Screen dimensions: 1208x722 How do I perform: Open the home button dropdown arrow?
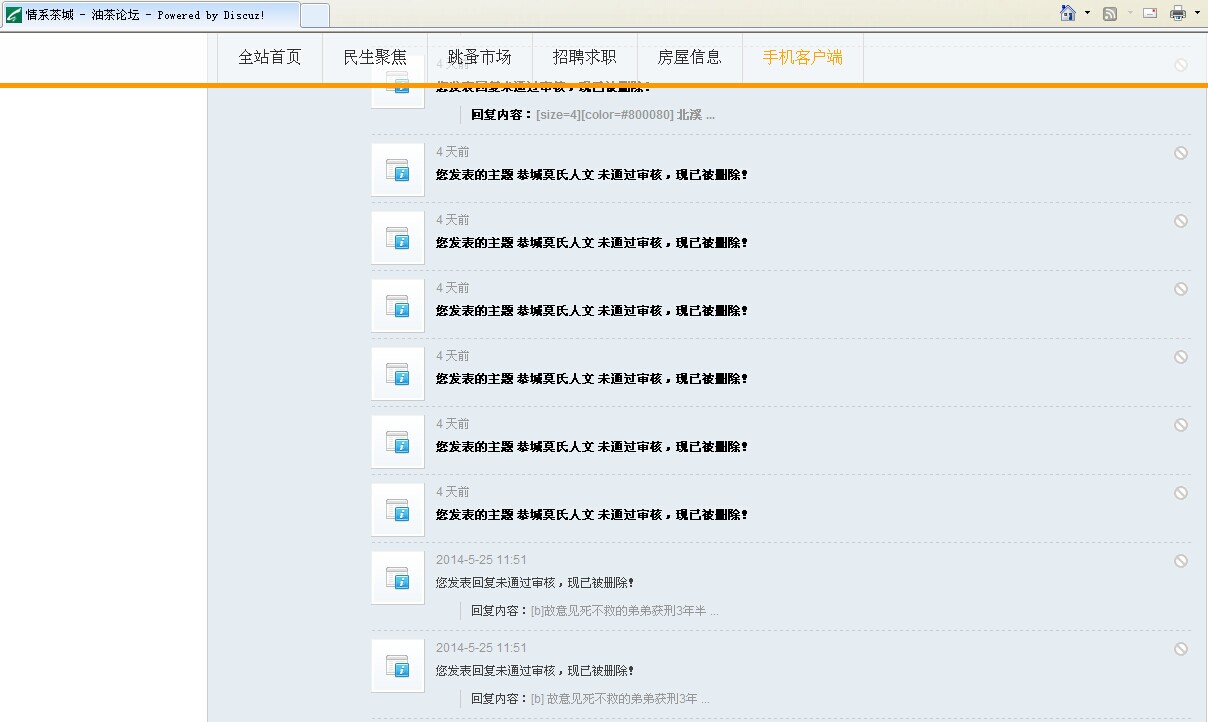coord(1087,12)
